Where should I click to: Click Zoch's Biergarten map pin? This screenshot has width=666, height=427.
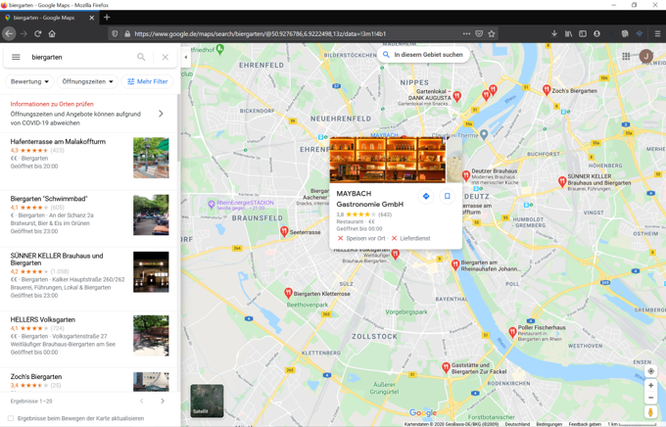[x=547, y=90]
